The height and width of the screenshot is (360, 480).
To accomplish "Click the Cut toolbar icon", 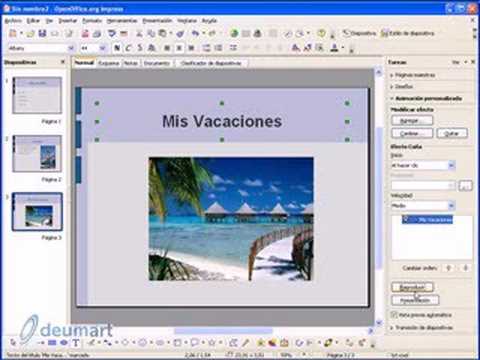I will pos(139,33).
